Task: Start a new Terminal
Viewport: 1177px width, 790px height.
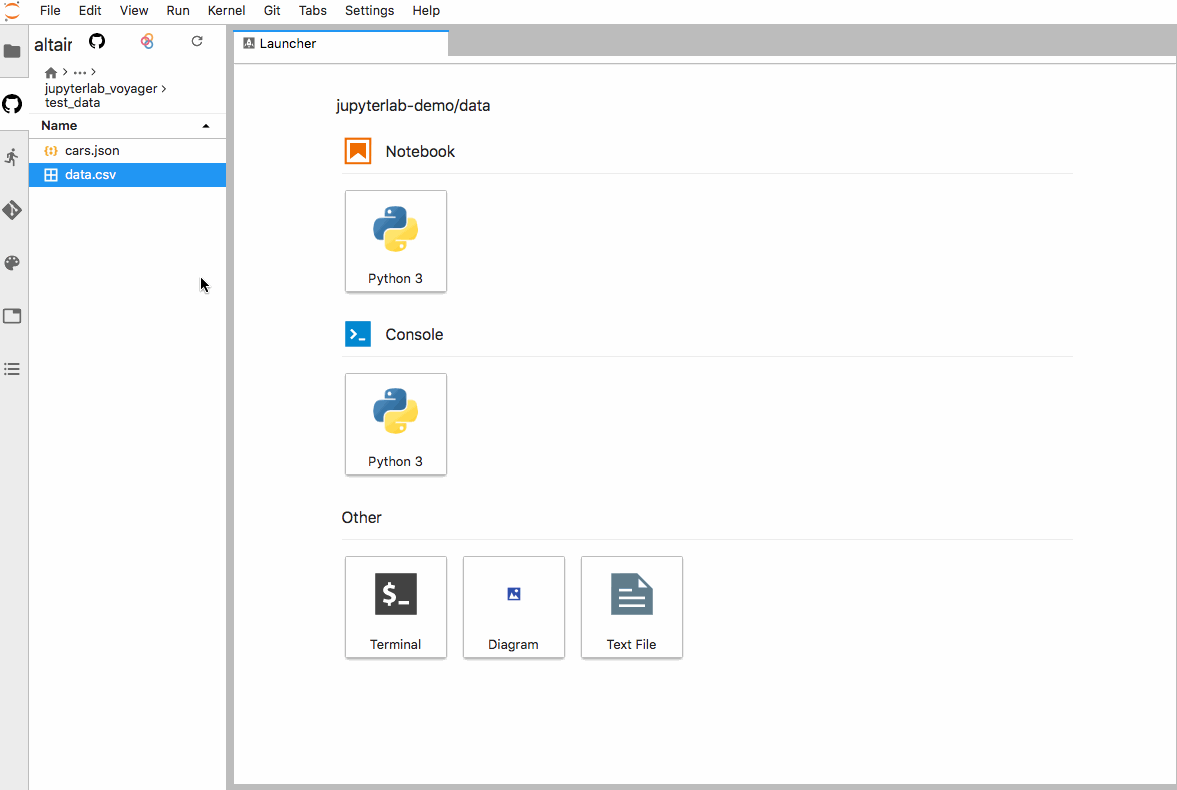Action: coord(396,608)
